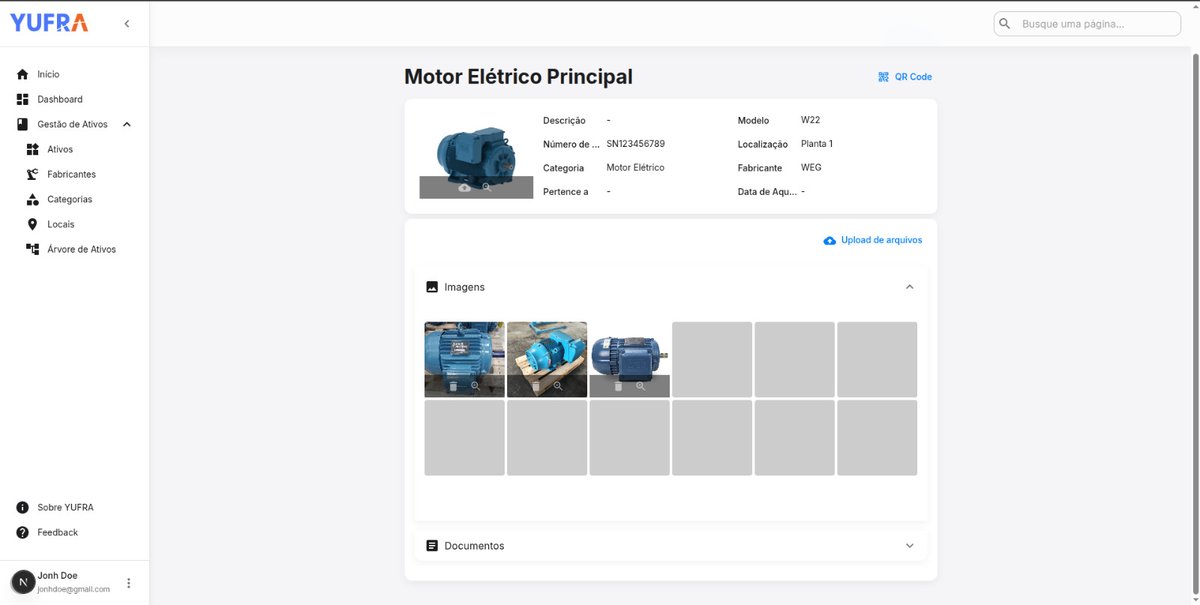The height and width of the screenshot is (605, 1200).
Task: Open the user options three-dot menu
Action: tap(128, 583)
